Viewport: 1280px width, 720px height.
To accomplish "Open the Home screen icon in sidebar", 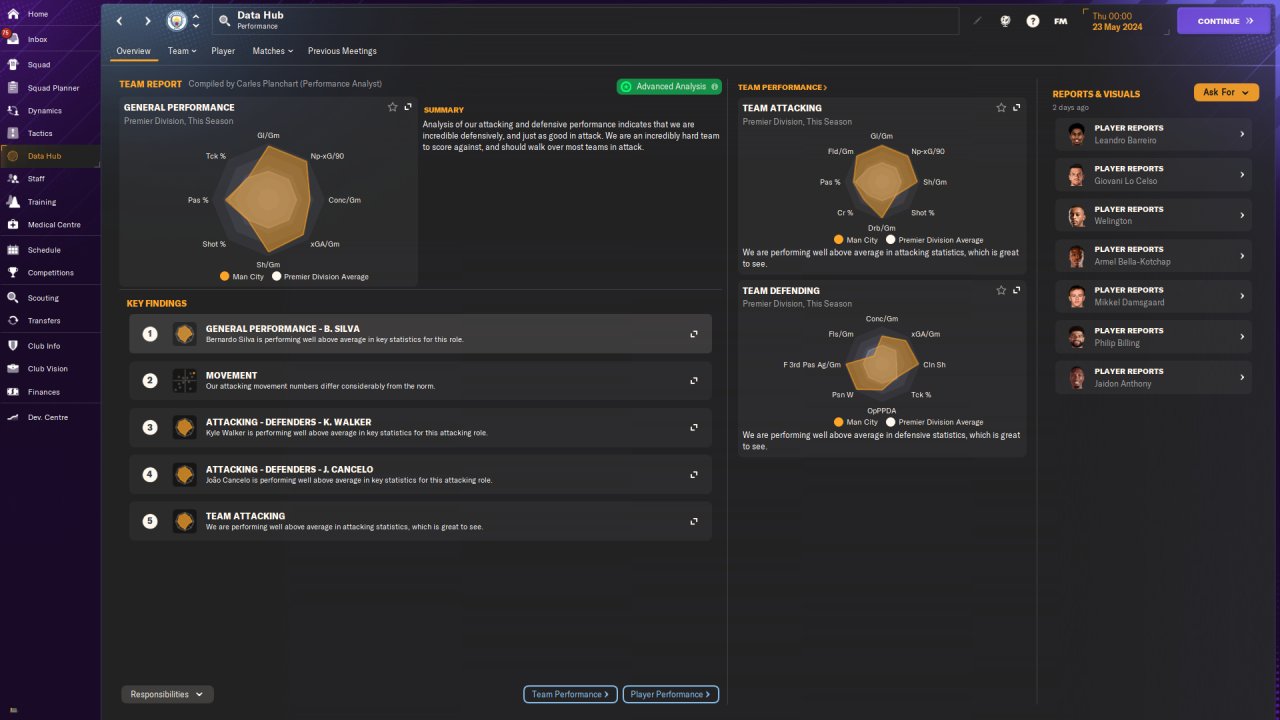I will (13, 14).
